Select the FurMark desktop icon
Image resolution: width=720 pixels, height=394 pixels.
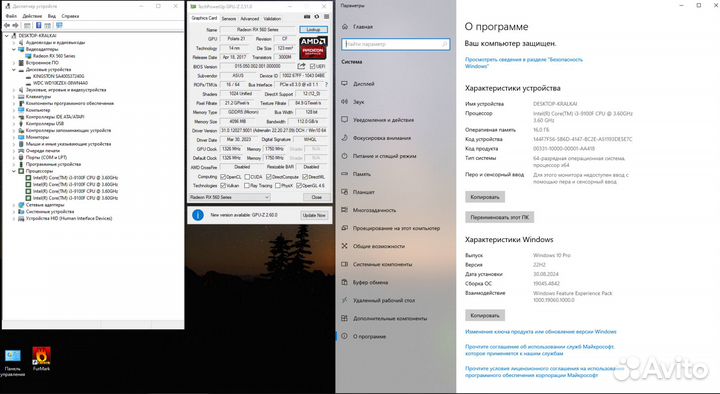(x=41, y=359)
